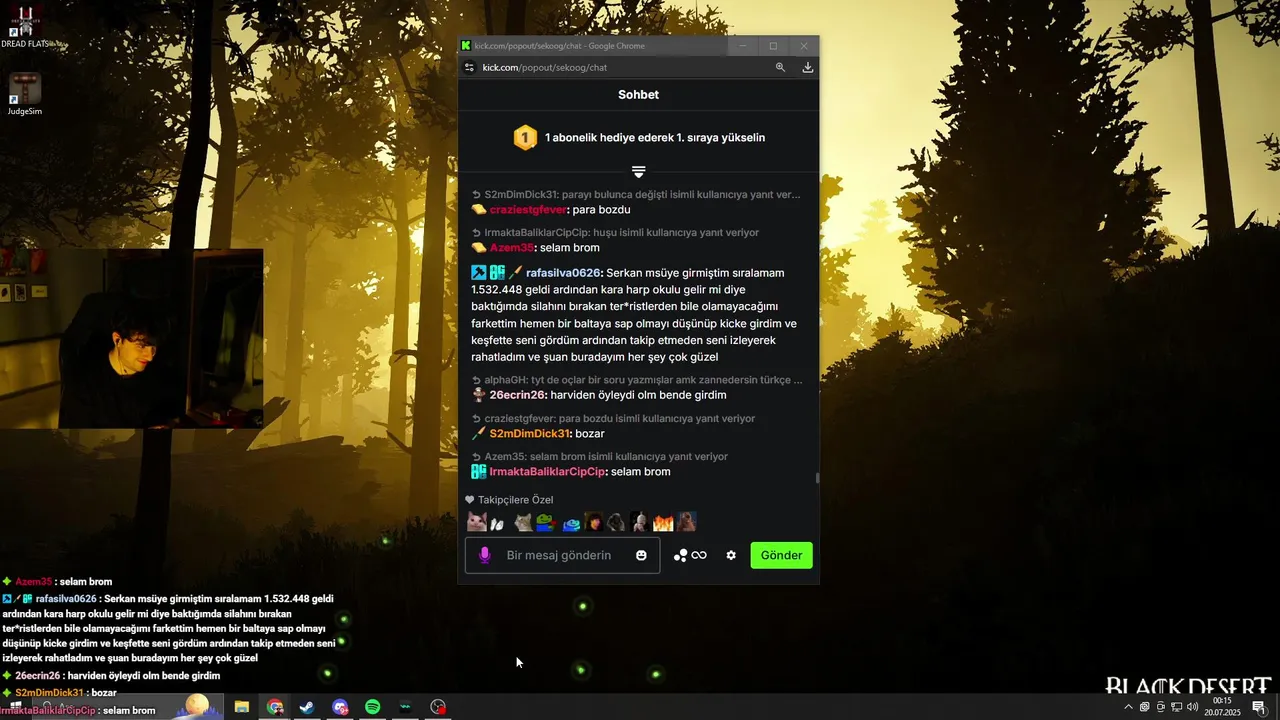Screen dimensions: 1280x720
Task: Click username Azem35 in chat window
Action: (x=512, y=248)
